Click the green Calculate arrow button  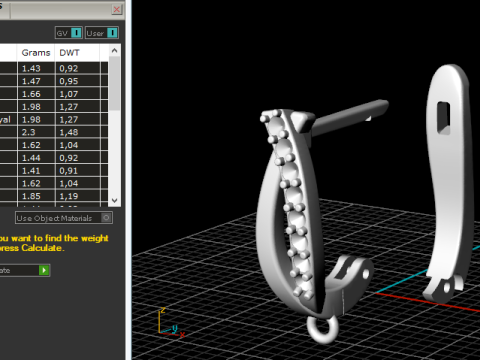tap(44, 270)
